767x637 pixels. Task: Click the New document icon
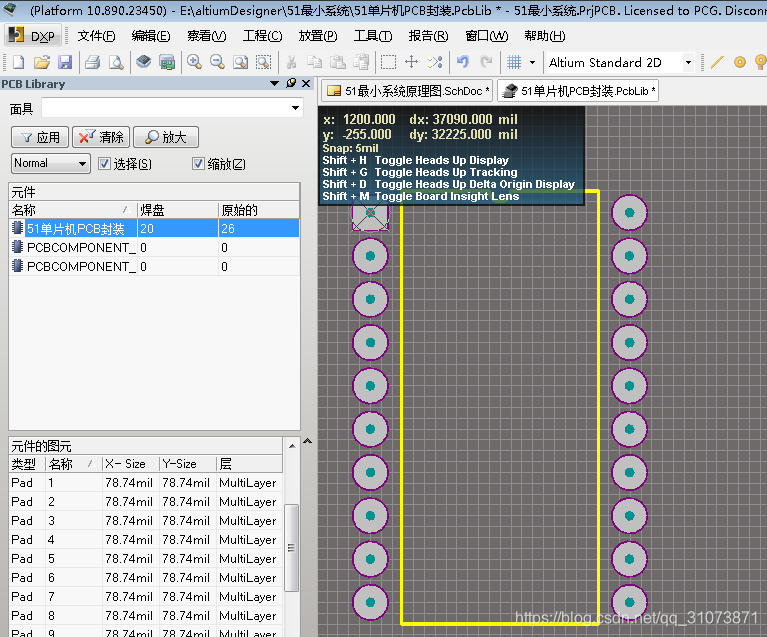[x=18, y=62]
